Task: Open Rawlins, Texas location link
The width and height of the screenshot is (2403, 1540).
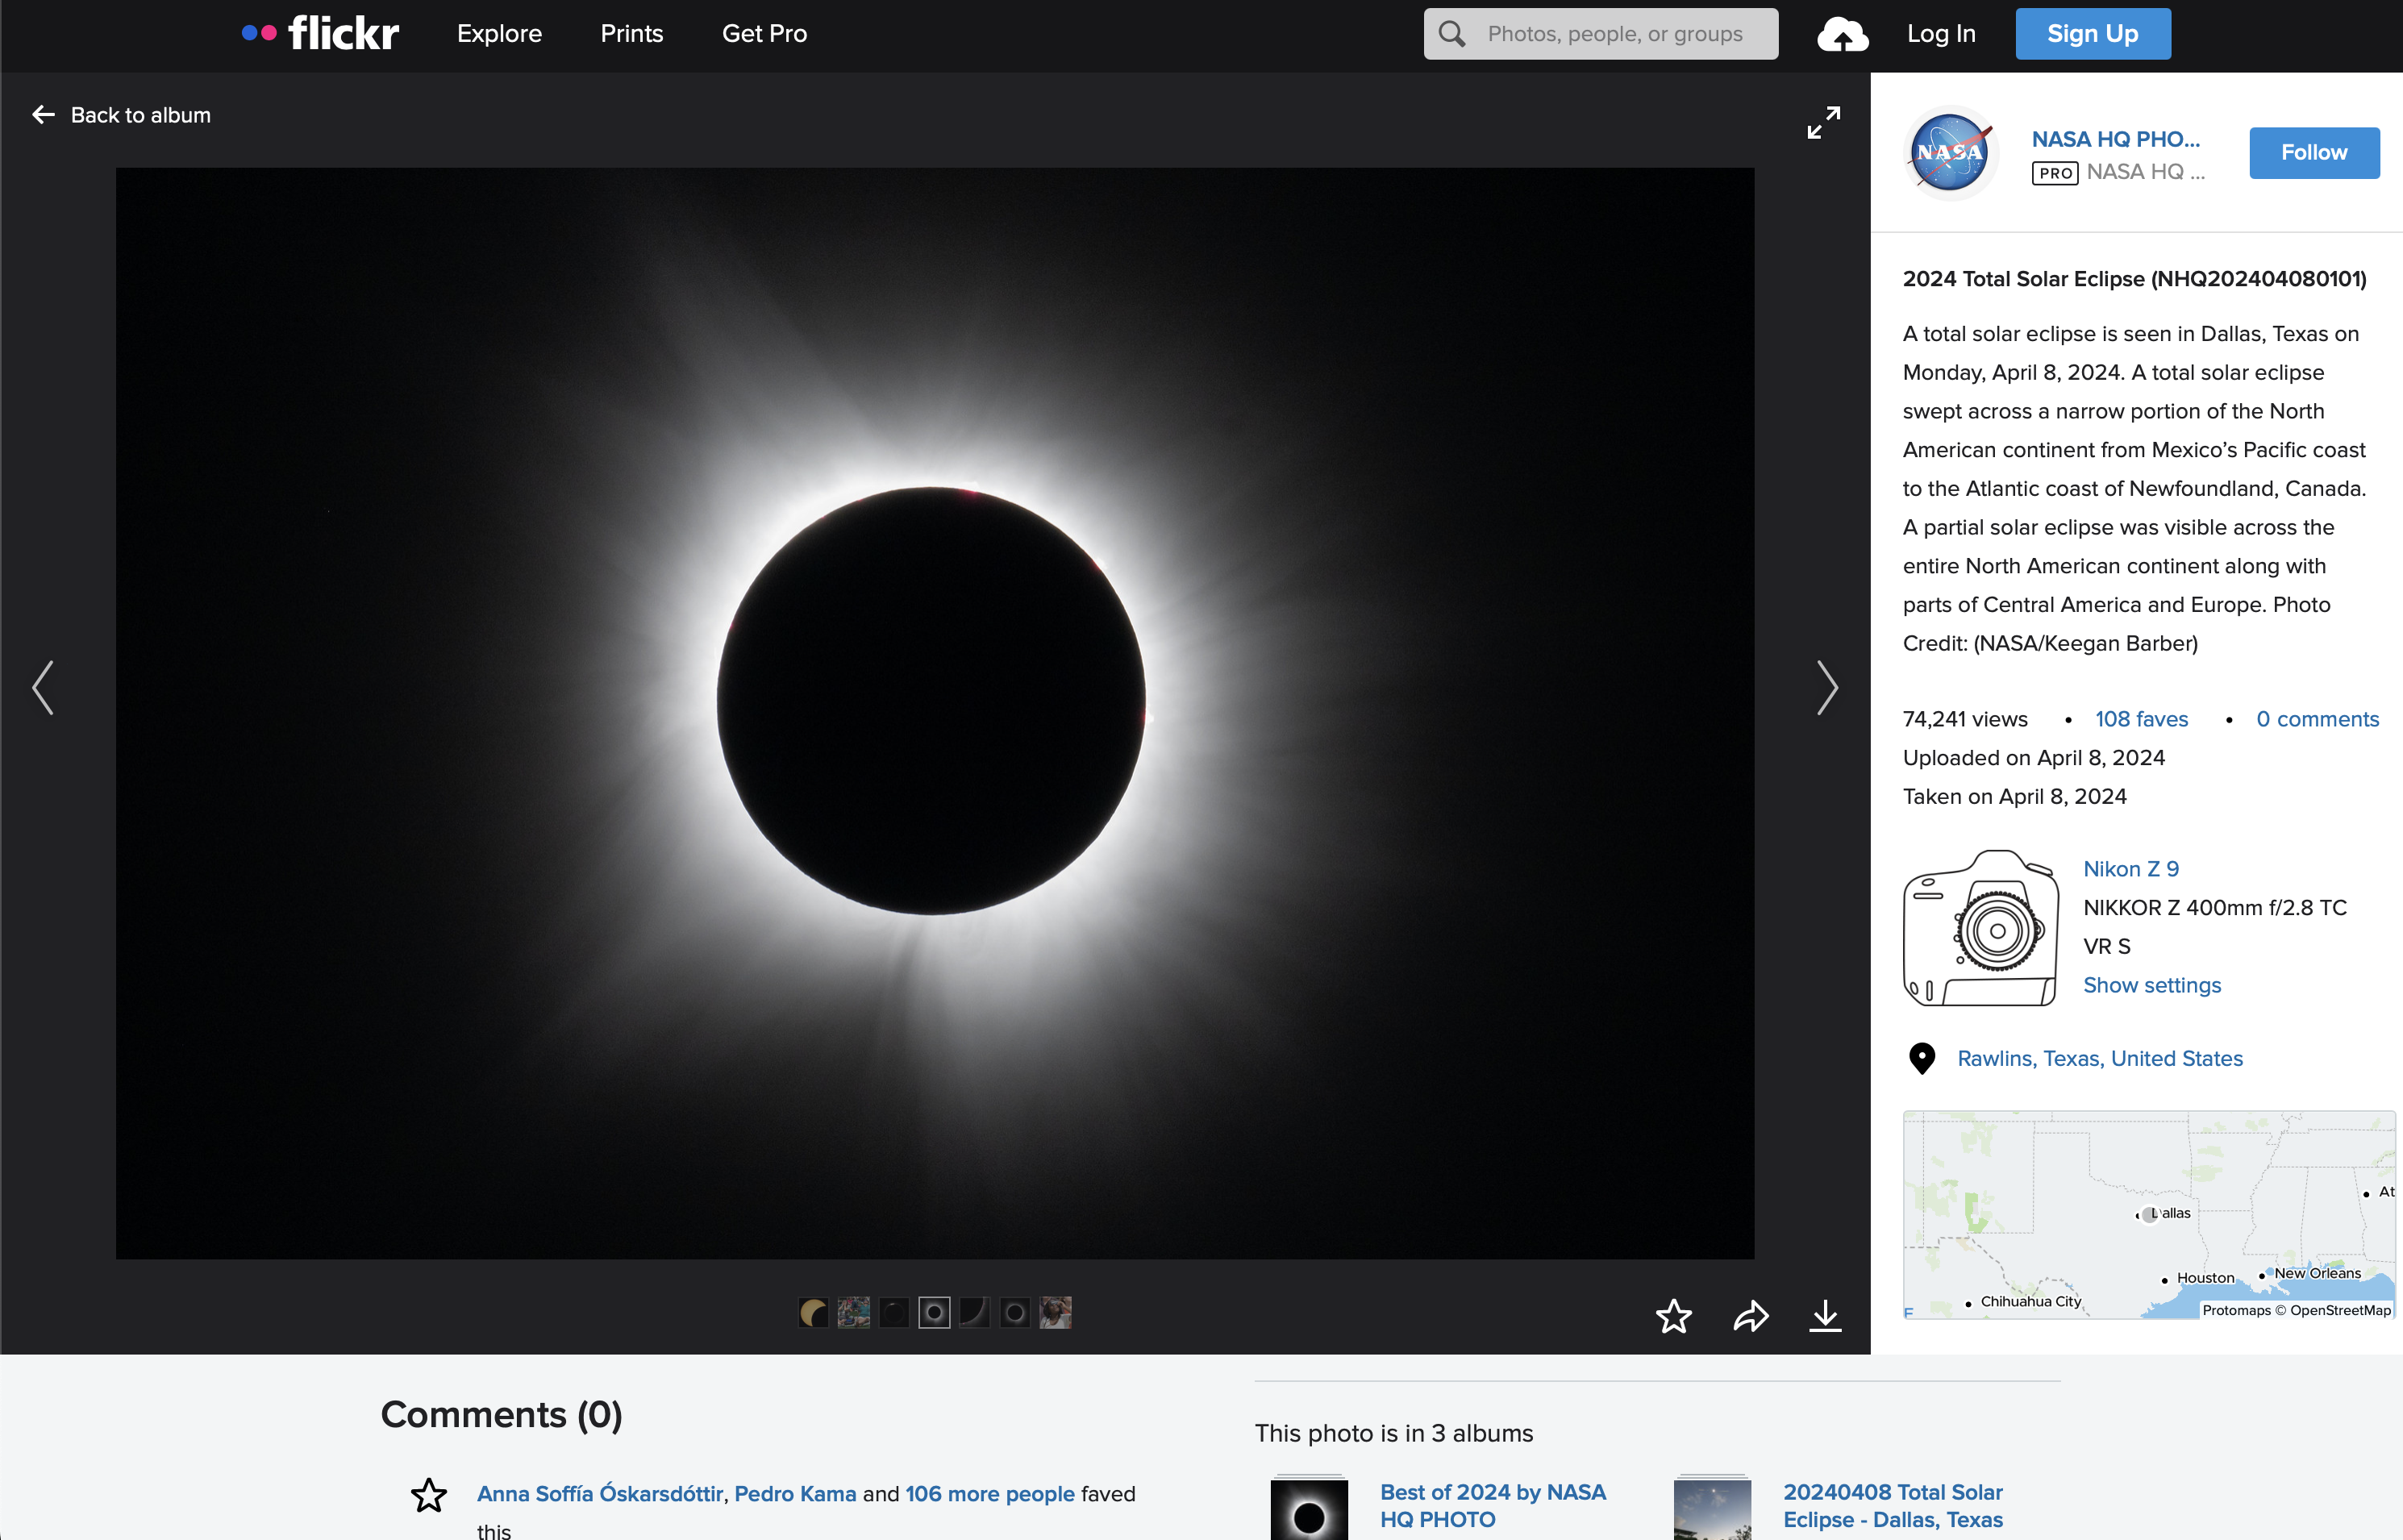Action: [x=2099, y=1058]
